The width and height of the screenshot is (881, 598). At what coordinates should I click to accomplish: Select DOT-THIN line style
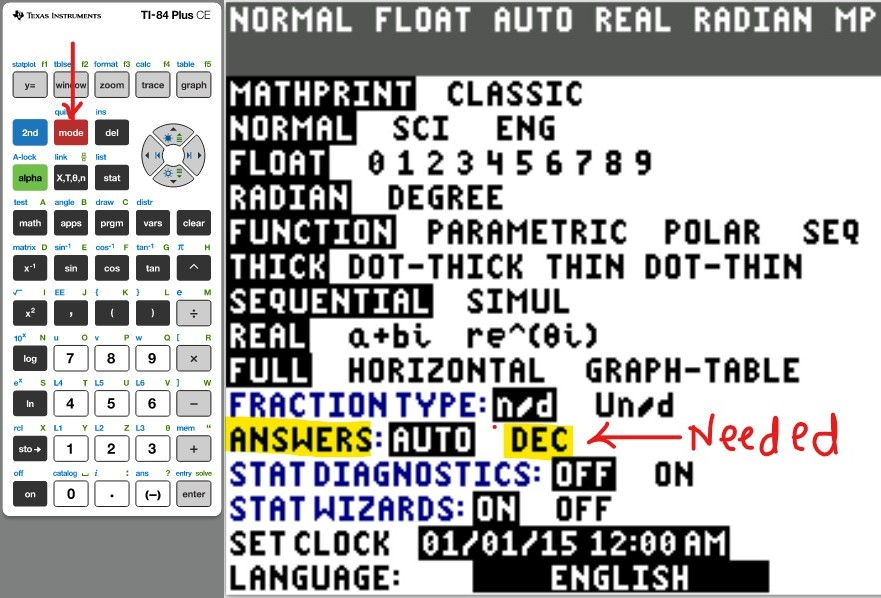724,267
